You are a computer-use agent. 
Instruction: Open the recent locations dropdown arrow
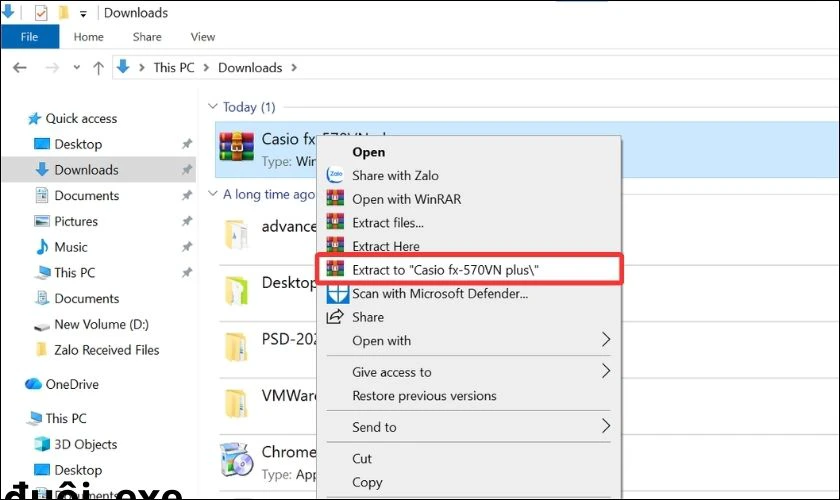tap(77, 68)
